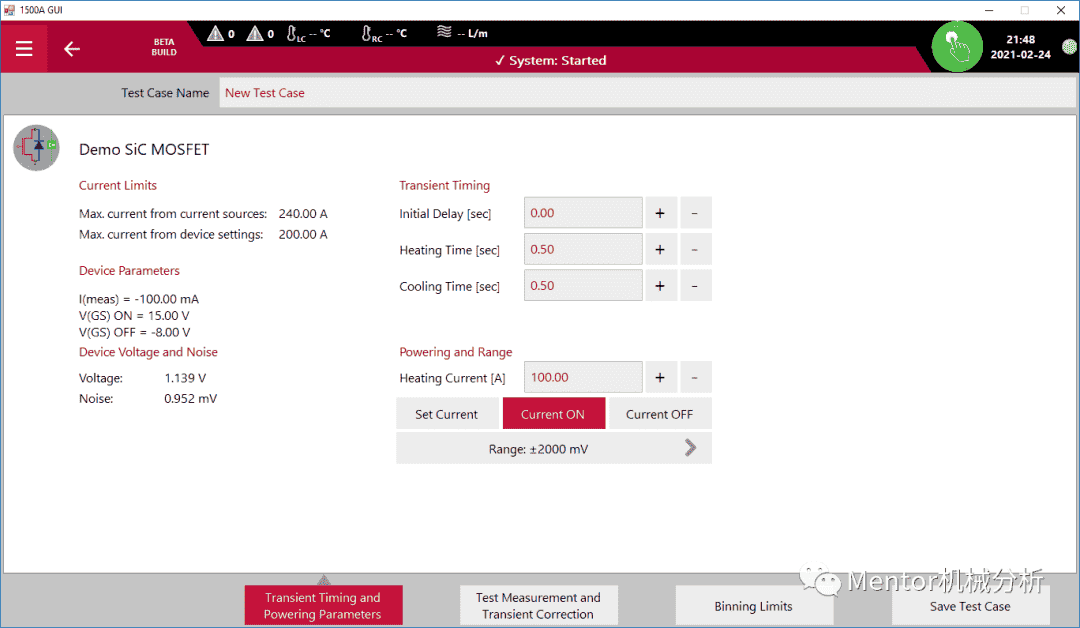Click the Set Current button
Image resolution: width=1080 pixels, height=628 pixels.
[x=446, y=414]
